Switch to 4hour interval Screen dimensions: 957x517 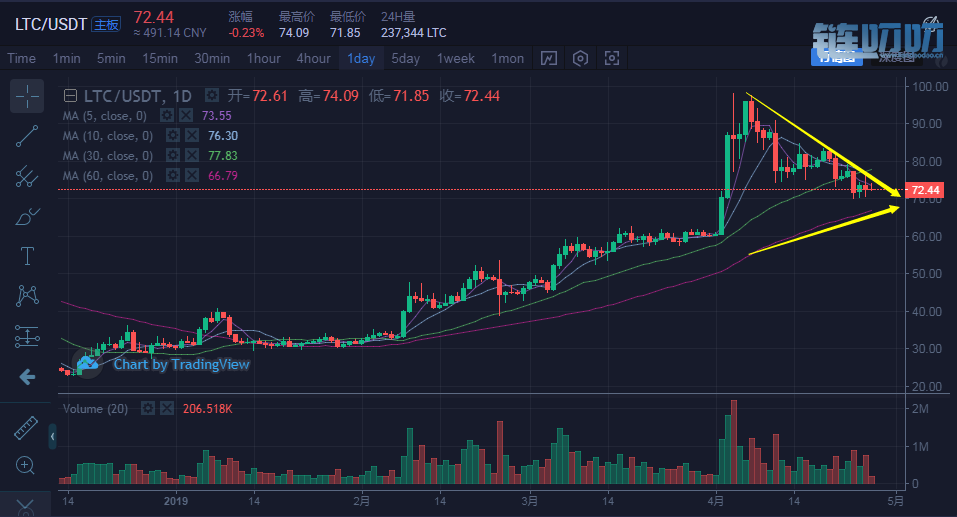point(314,59)
